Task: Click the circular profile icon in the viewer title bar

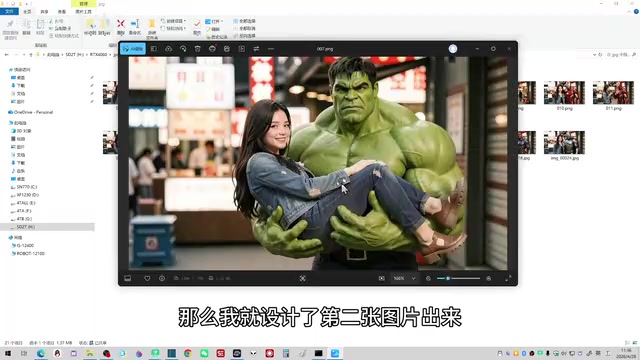Action: (x=453, y=49)
